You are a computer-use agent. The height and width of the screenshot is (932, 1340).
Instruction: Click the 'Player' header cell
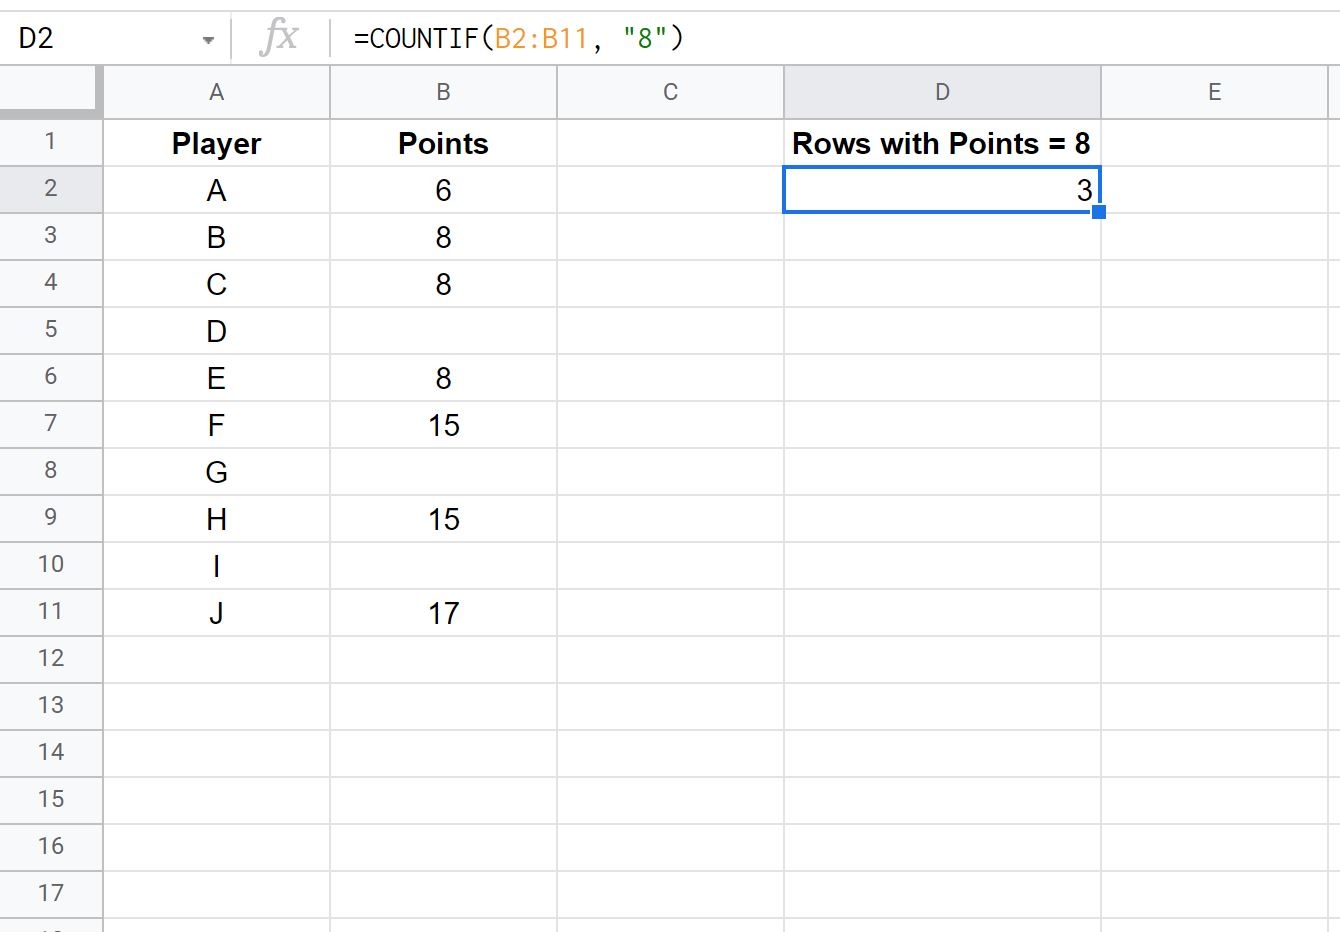216,143
